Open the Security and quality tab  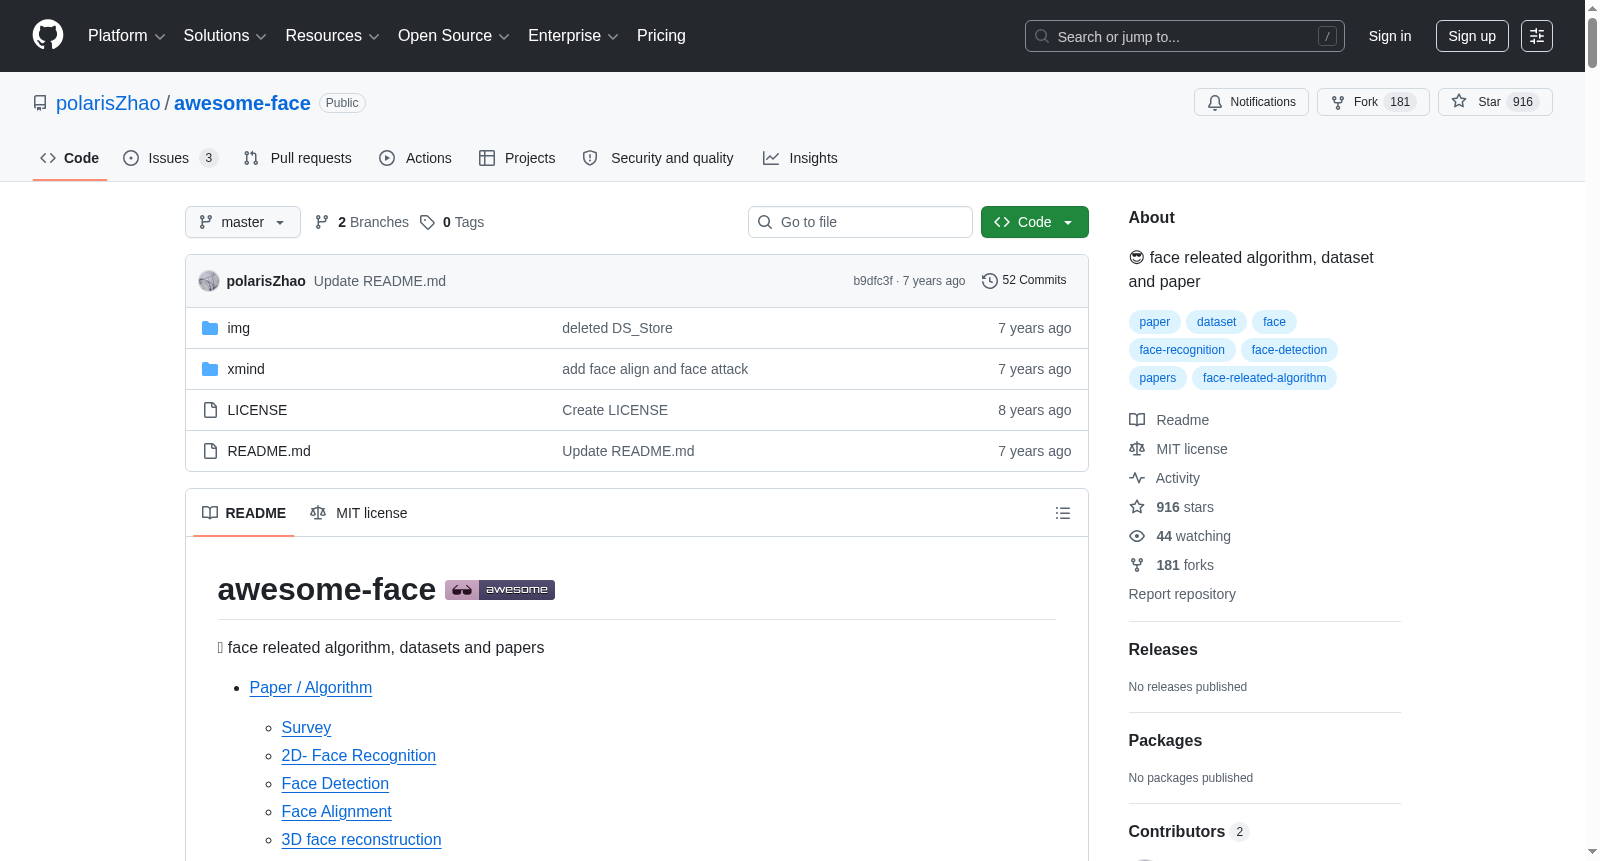[x=658, y=158]
